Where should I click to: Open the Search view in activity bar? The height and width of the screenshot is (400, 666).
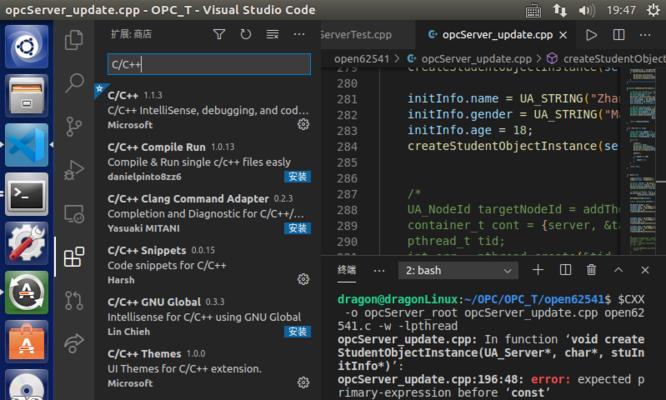tap(74, 83)
